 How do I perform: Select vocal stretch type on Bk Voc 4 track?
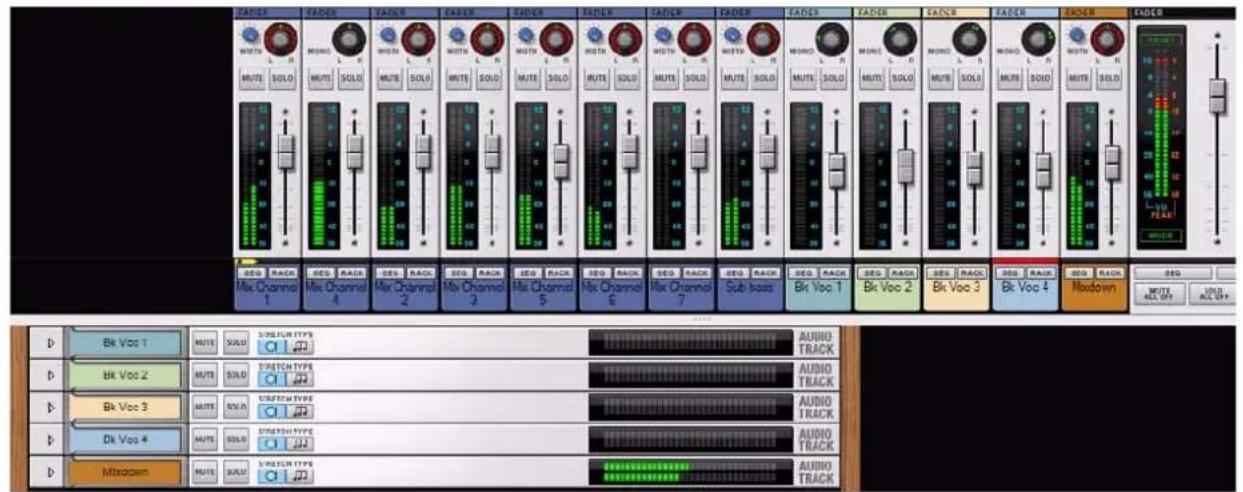click(x=270, y=444)
